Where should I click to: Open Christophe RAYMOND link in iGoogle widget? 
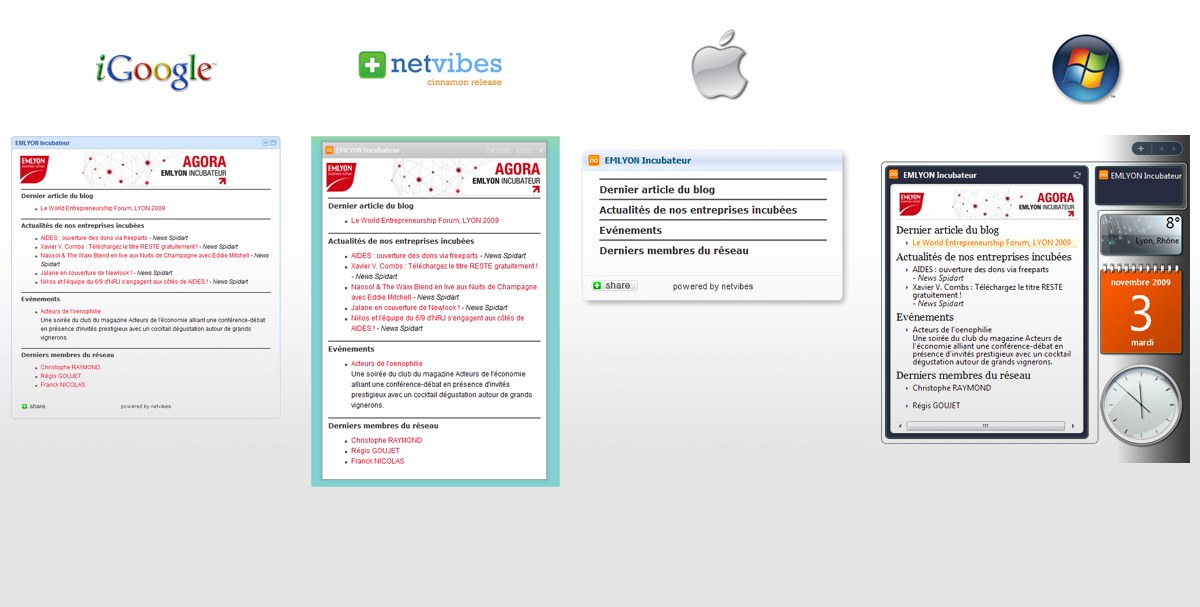click(70, 367)
